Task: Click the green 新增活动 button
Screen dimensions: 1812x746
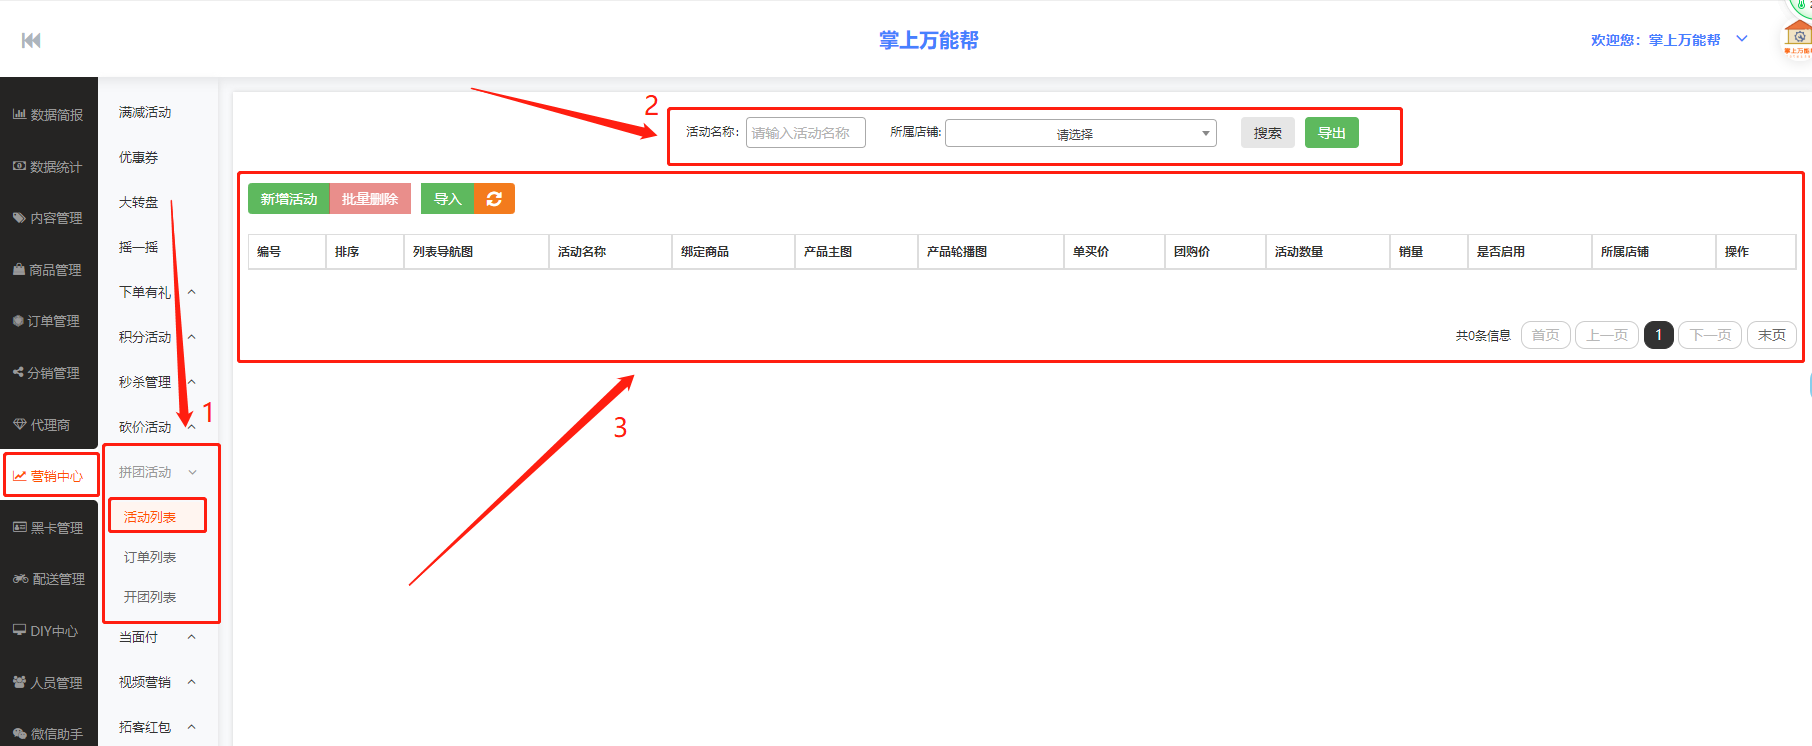Action: (x=289, y=199)
